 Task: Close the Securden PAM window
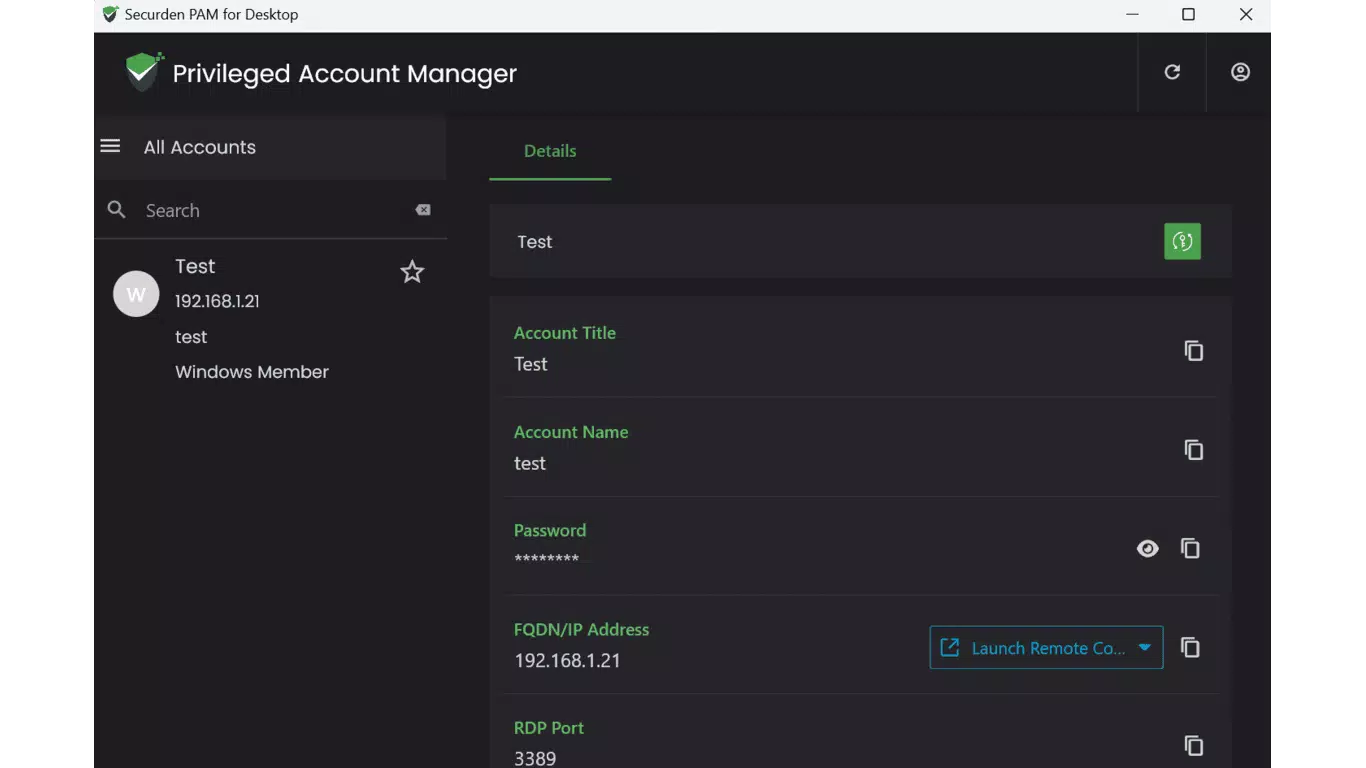pos(1245,14)
